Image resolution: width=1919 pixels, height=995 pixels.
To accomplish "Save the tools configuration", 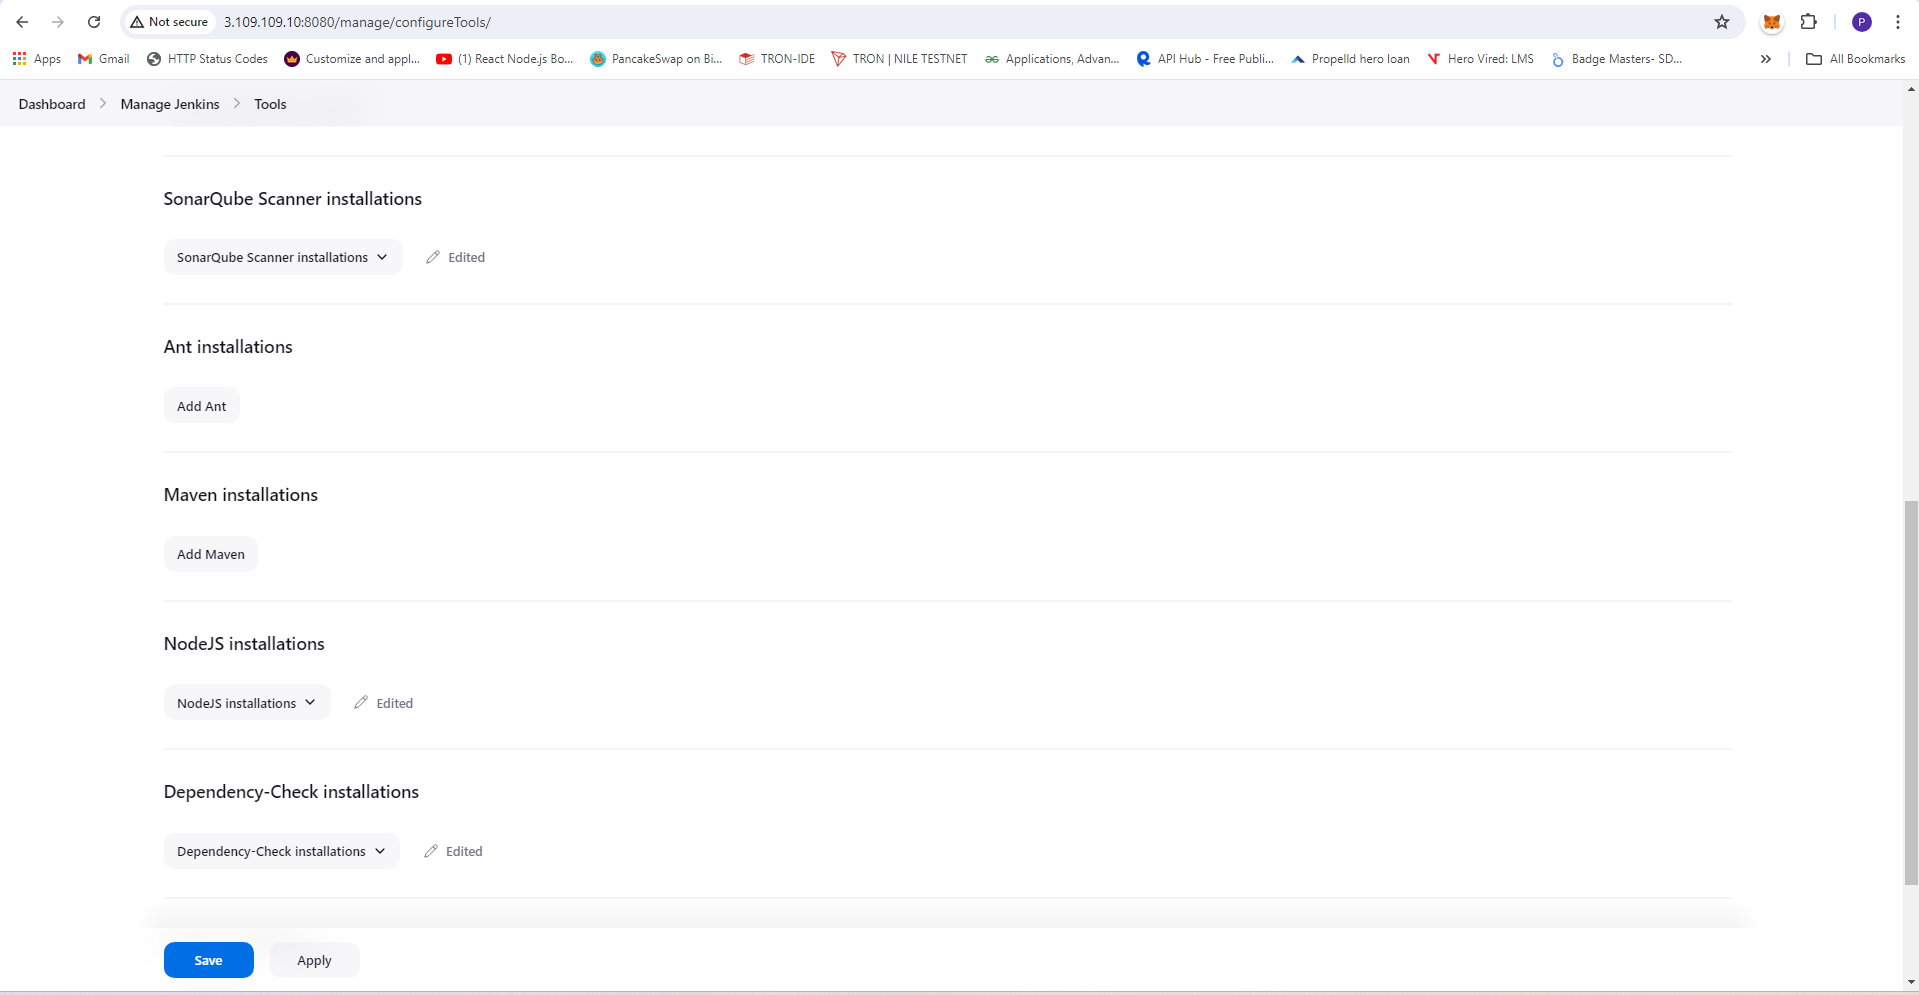I will coord(209,960).
